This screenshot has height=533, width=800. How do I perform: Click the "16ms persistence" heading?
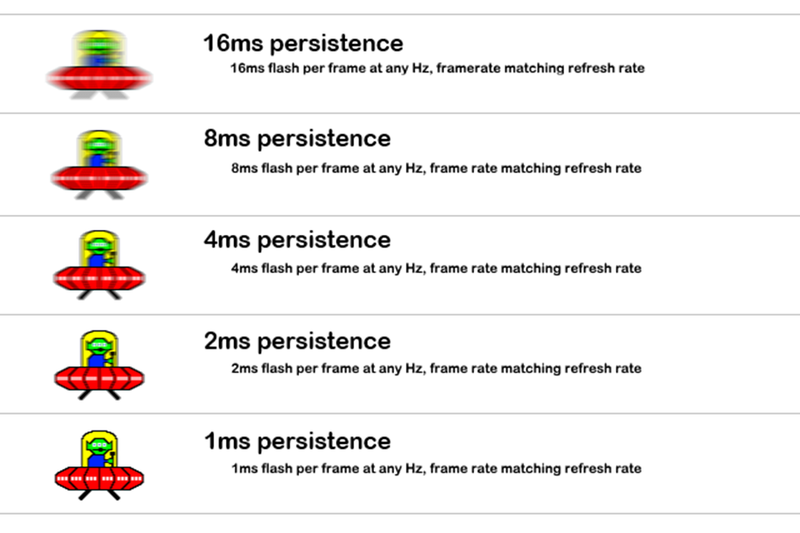pyautogui.click(x=303, y=44)
